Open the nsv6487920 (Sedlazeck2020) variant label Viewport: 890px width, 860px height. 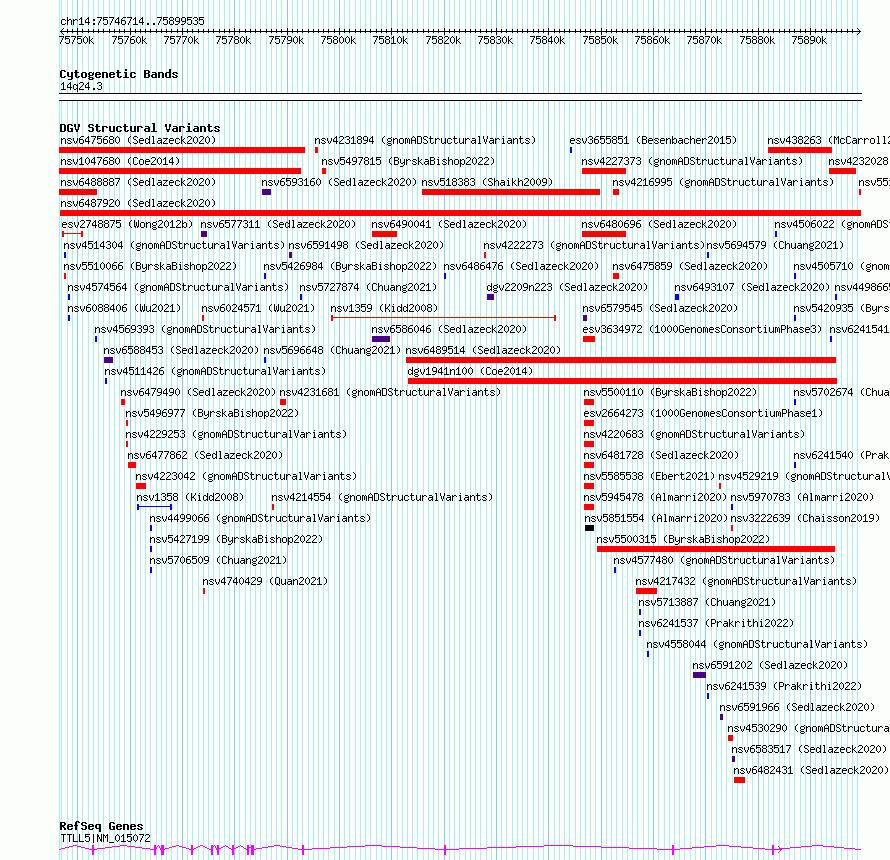pos(138,203)
